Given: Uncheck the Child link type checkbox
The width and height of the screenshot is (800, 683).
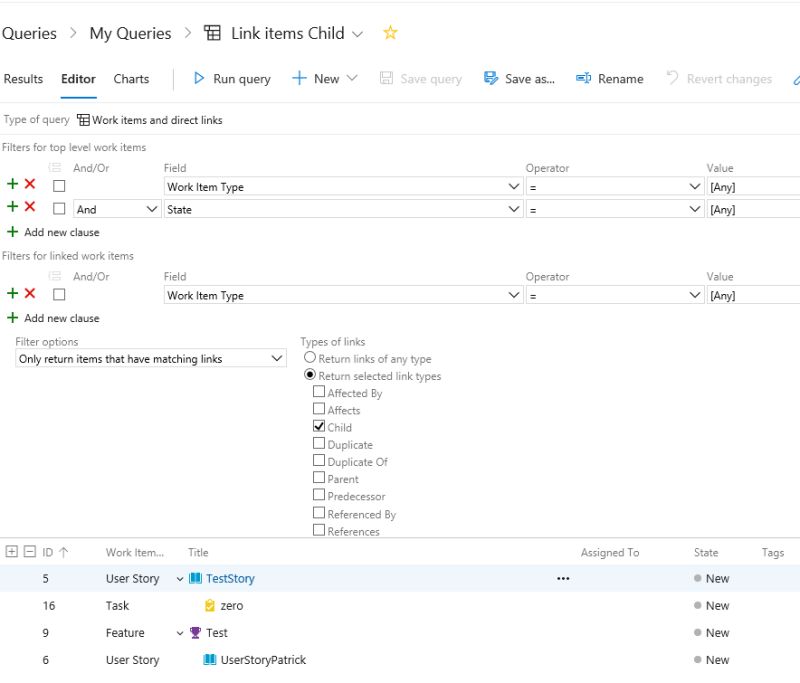Looking at the screenshot, I should pos(320,427).
